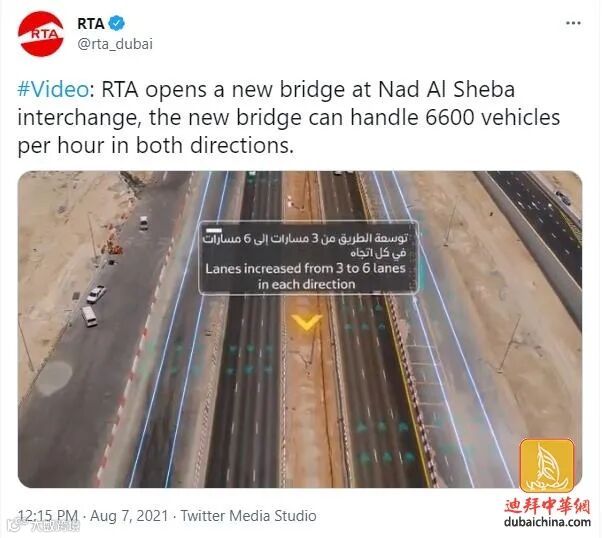Click the Aug 7, 2021 date

click(x=129, y=515)
